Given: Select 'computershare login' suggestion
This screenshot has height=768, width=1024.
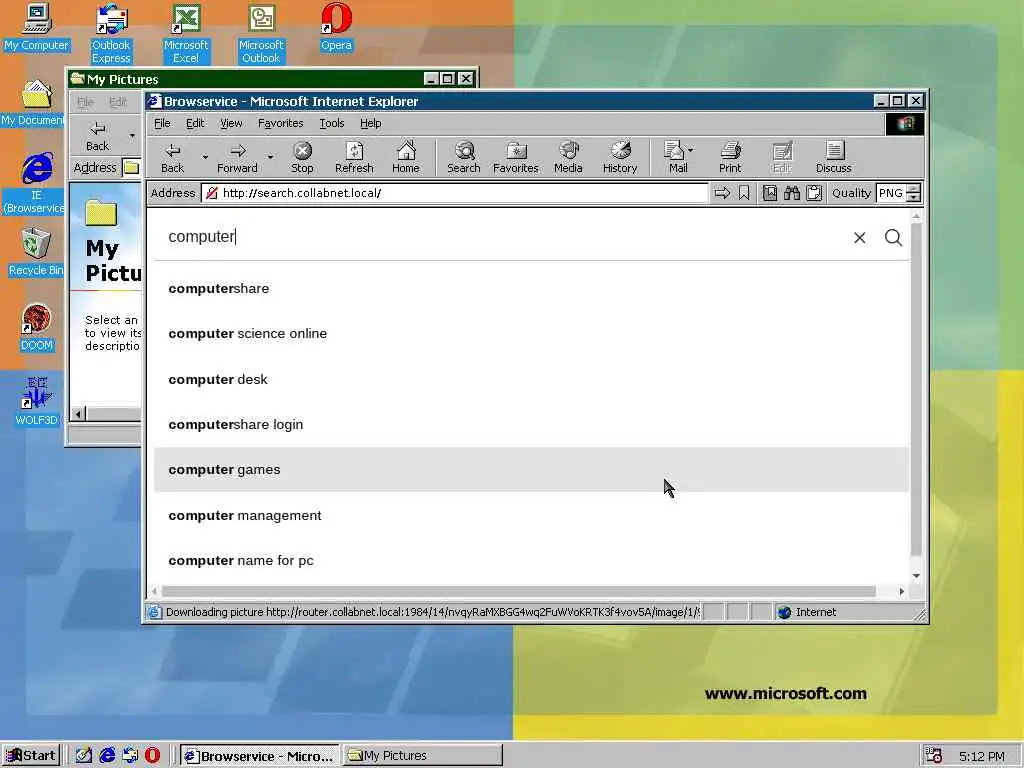Looking at the screenshot, I should coord(531,424).
